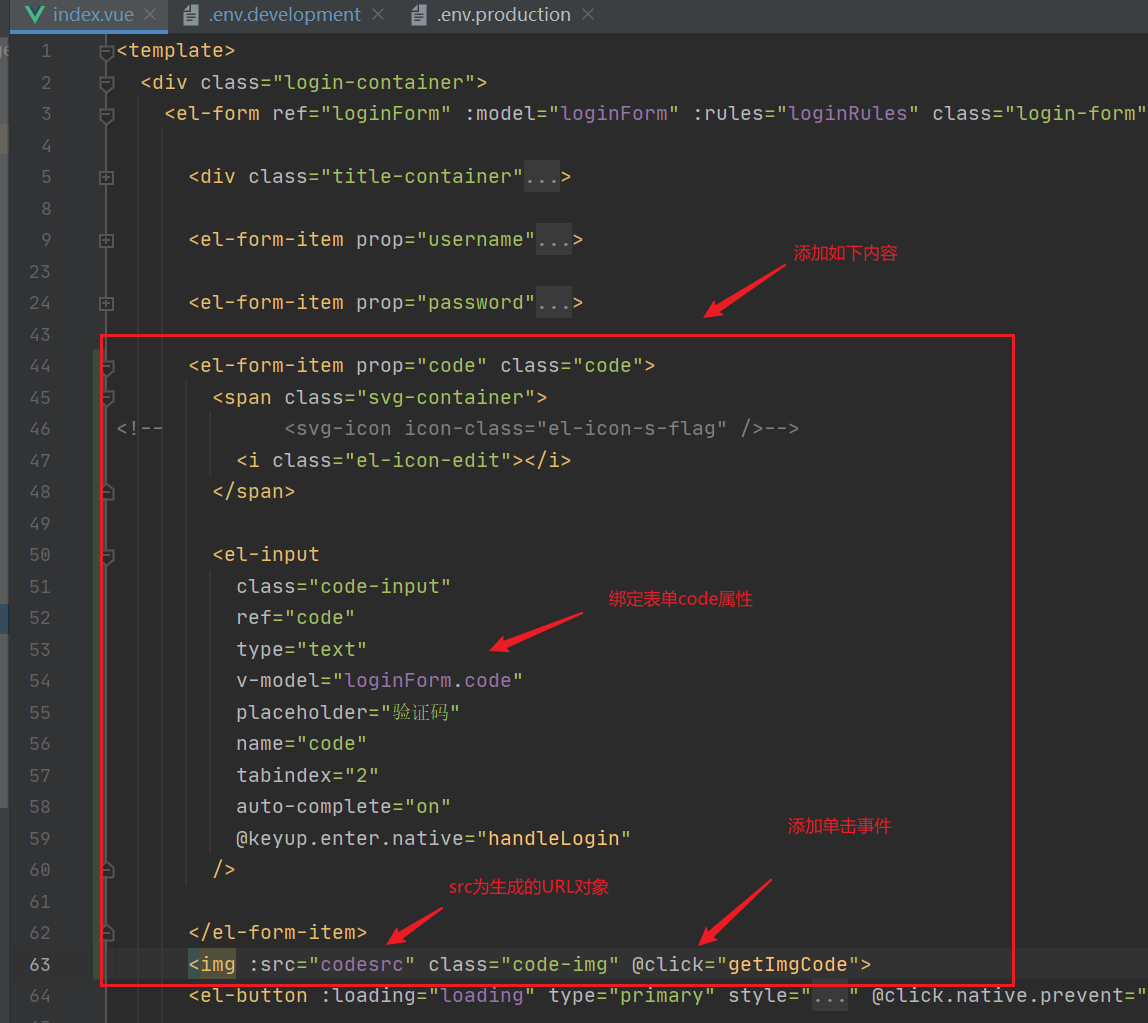Collapse the el-form fold marker on line 3
This screenshot has width=1148, height=1023.
pyautogui.click(x=106, y=114)
